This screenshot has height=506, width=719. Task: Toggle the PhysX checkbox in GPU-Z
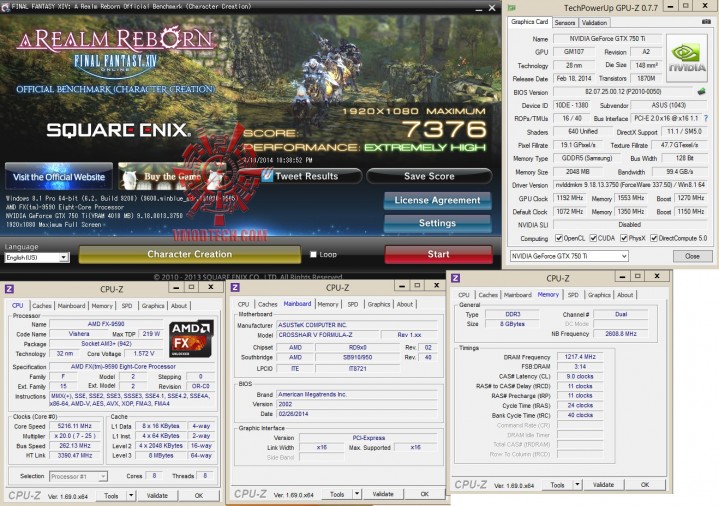[x=624, y=238]
